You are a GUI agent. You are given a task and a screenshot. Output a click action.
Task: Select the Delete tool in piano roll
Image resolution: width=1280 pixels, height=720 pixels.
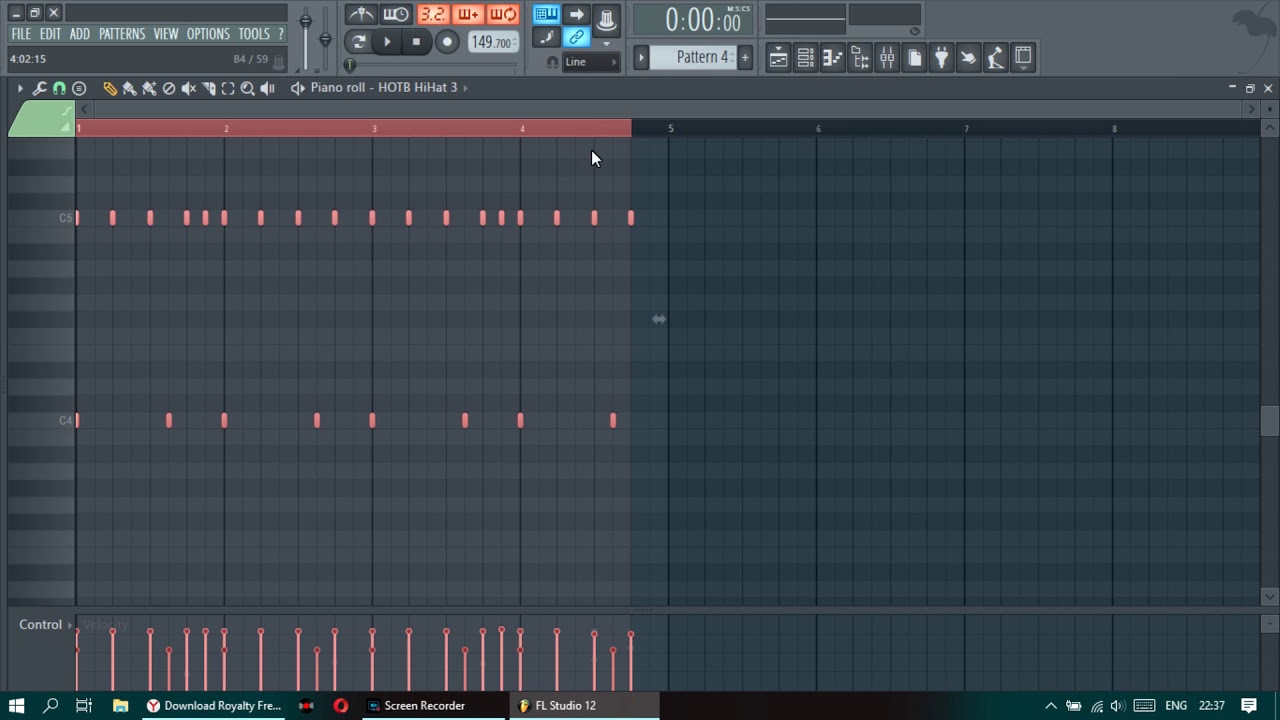click(x=169, y=88)
